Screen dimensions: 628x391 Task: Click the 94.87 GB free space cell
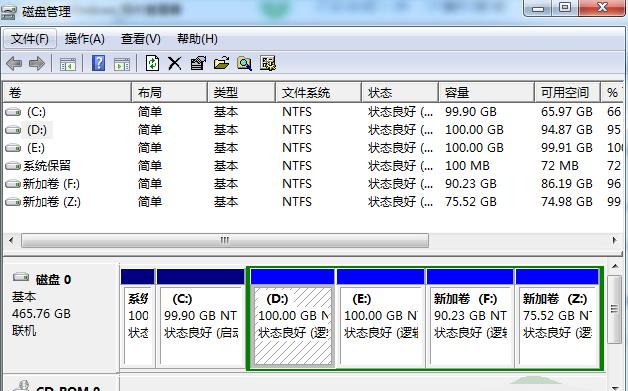point(567,130)
